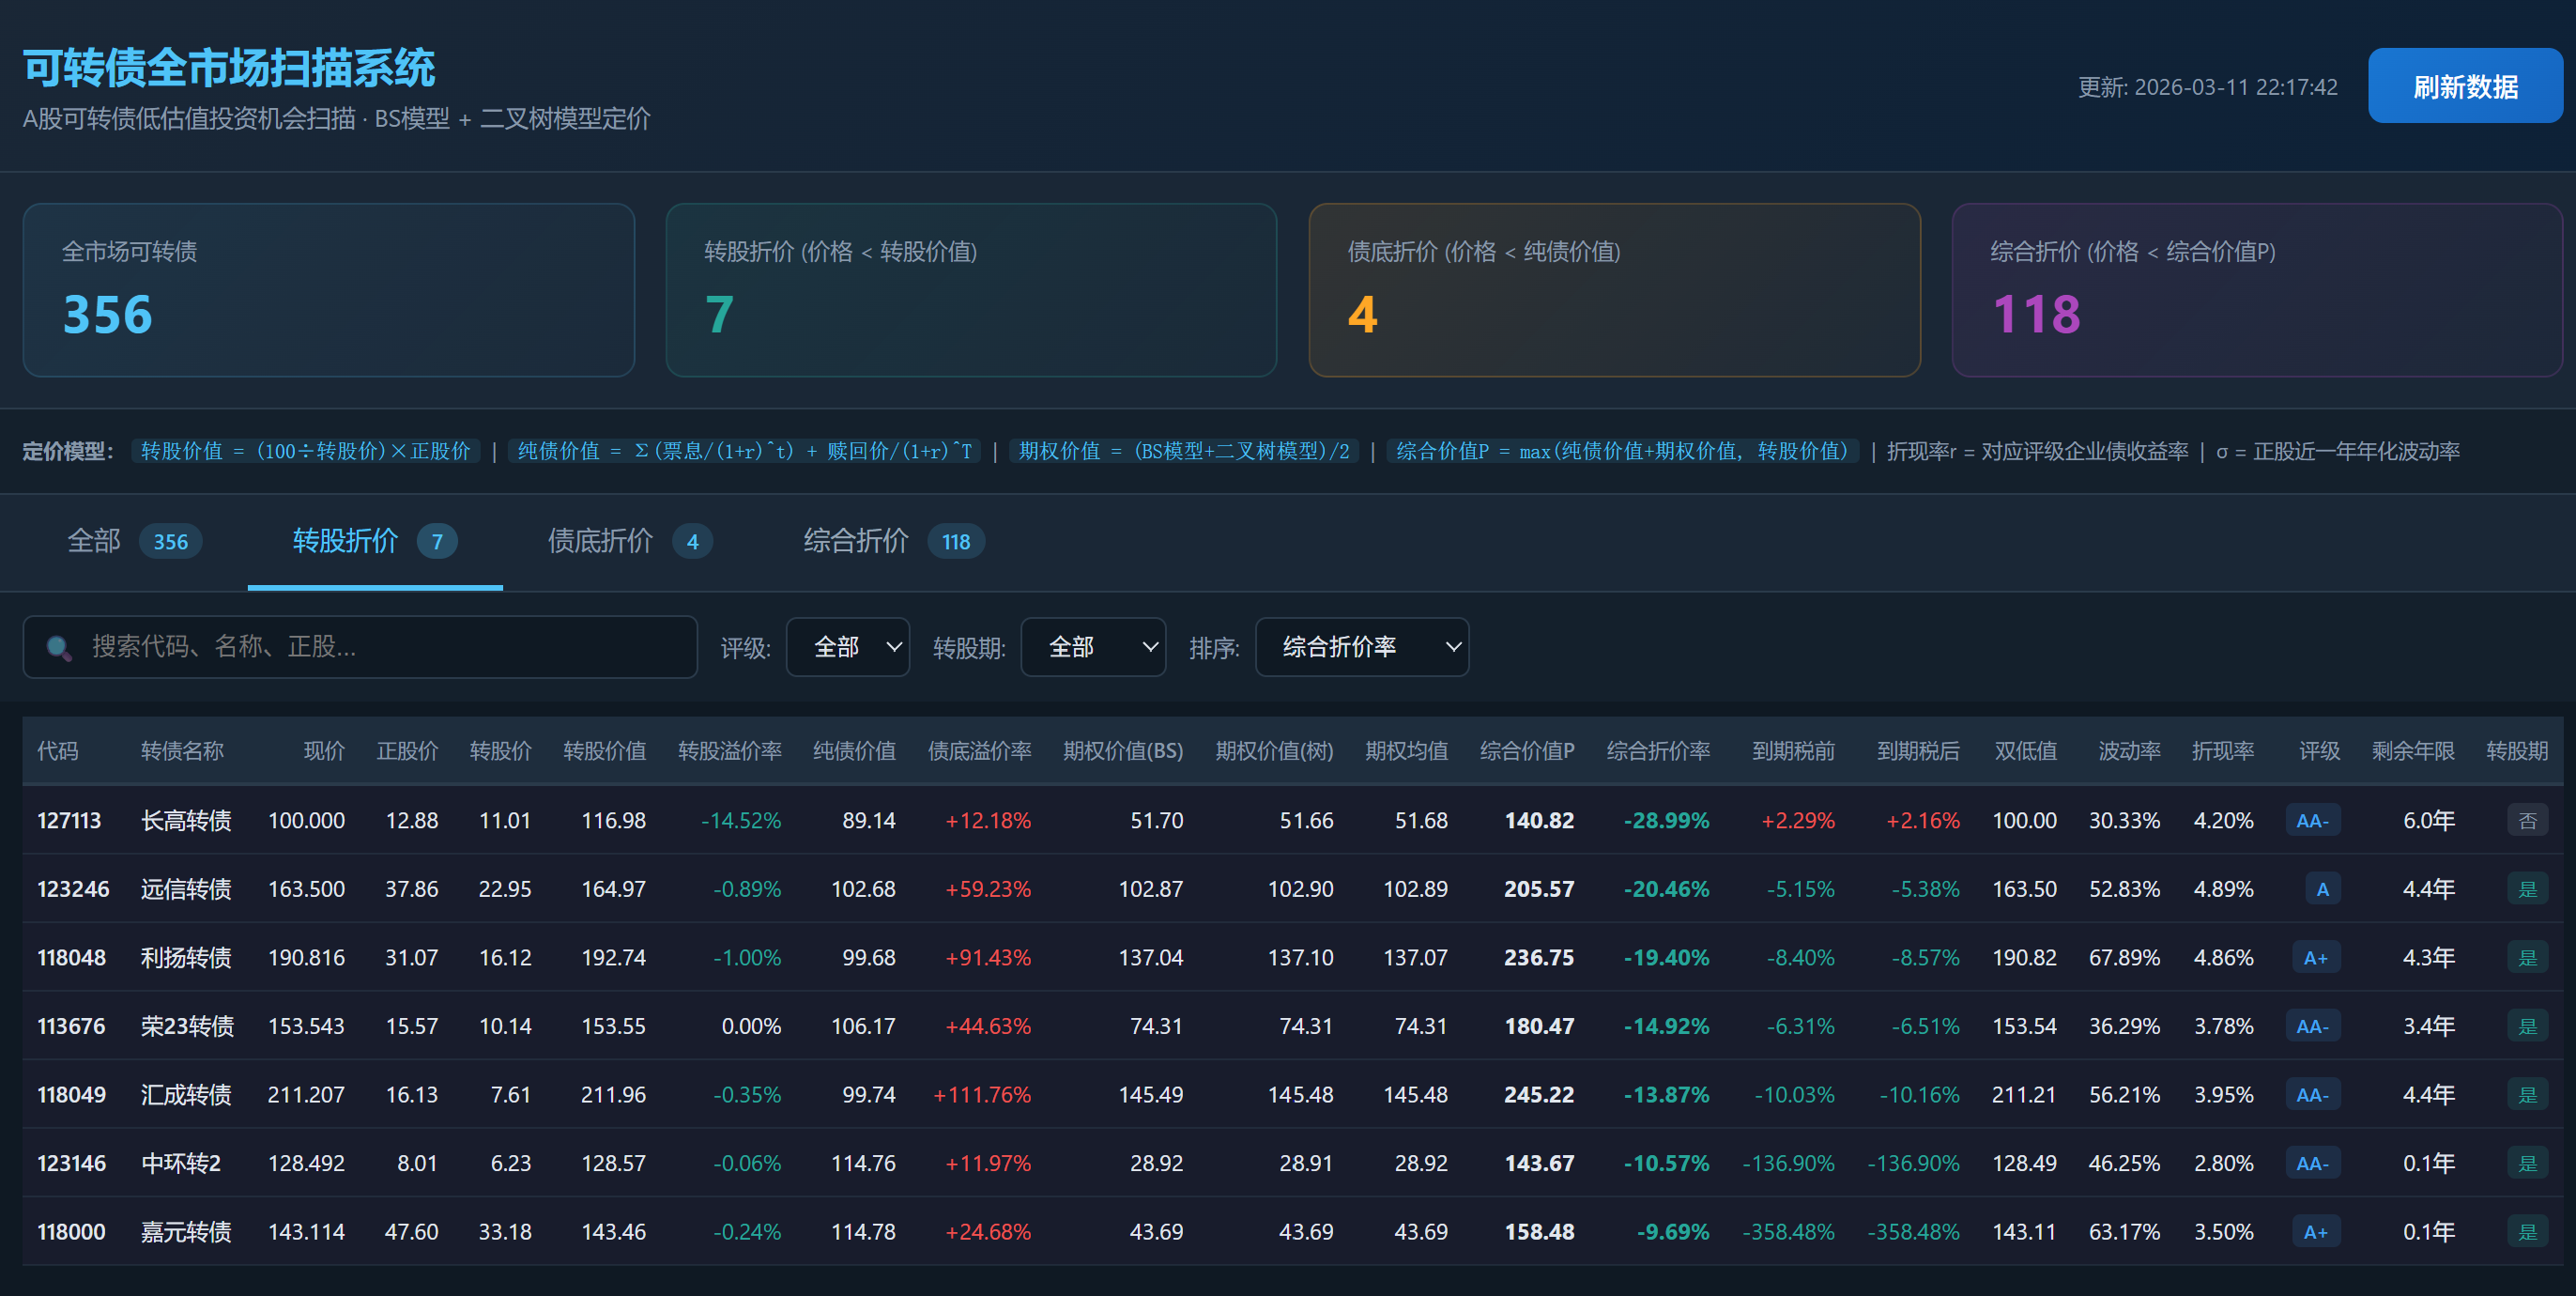Click the AA- rating badge for 长高转债
2576x1296 pixels.
2312,821
